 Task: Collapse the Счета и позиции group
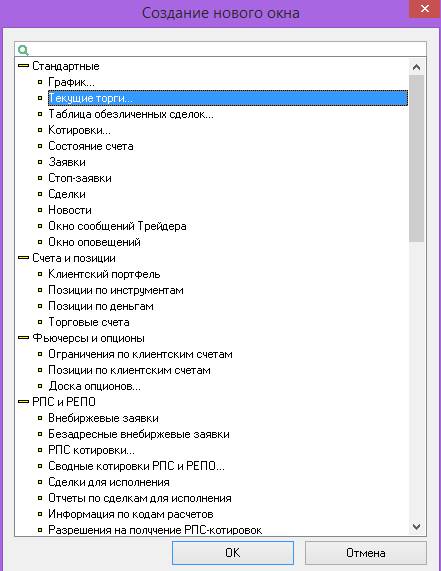click(23, 257)
